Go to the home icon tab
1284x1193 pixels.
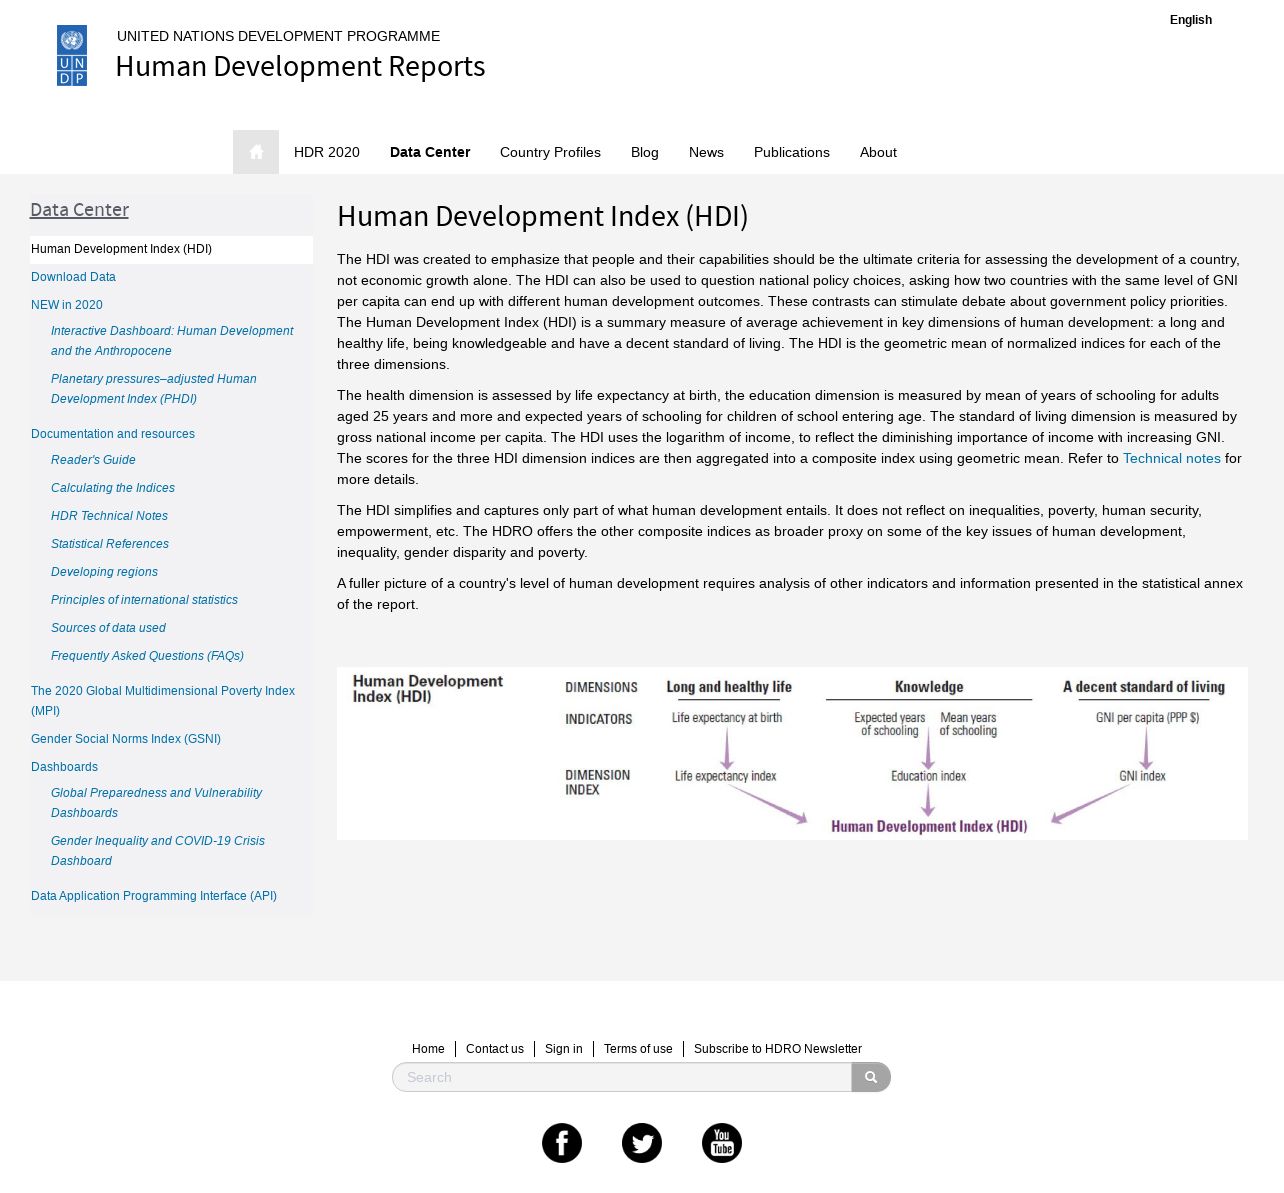[256, 152]
